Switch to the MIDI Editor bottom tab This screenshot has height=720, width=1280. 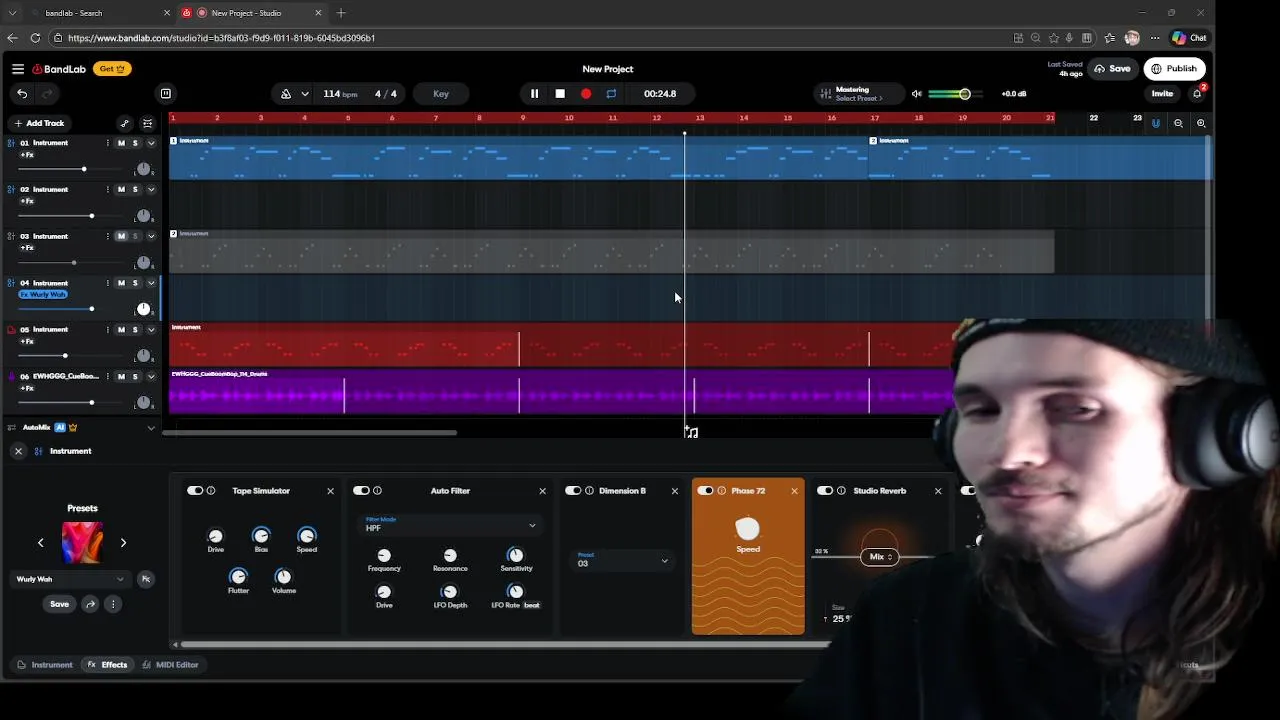(171, 665)
